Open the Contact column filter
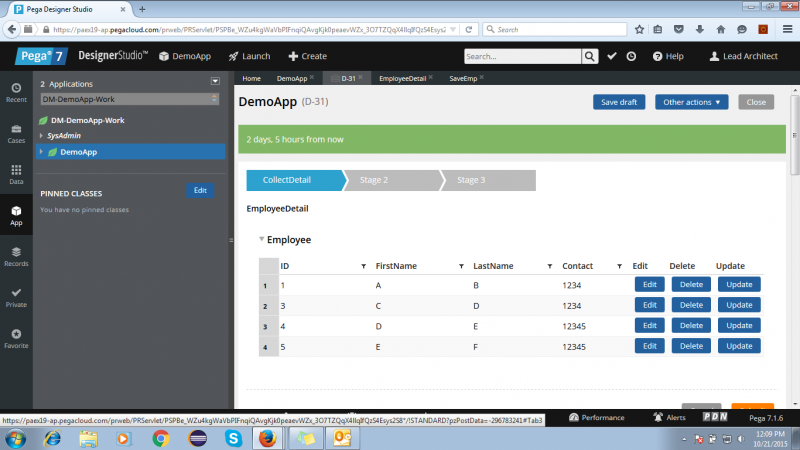Screen dimensions: 800x450 pos(619,266)
